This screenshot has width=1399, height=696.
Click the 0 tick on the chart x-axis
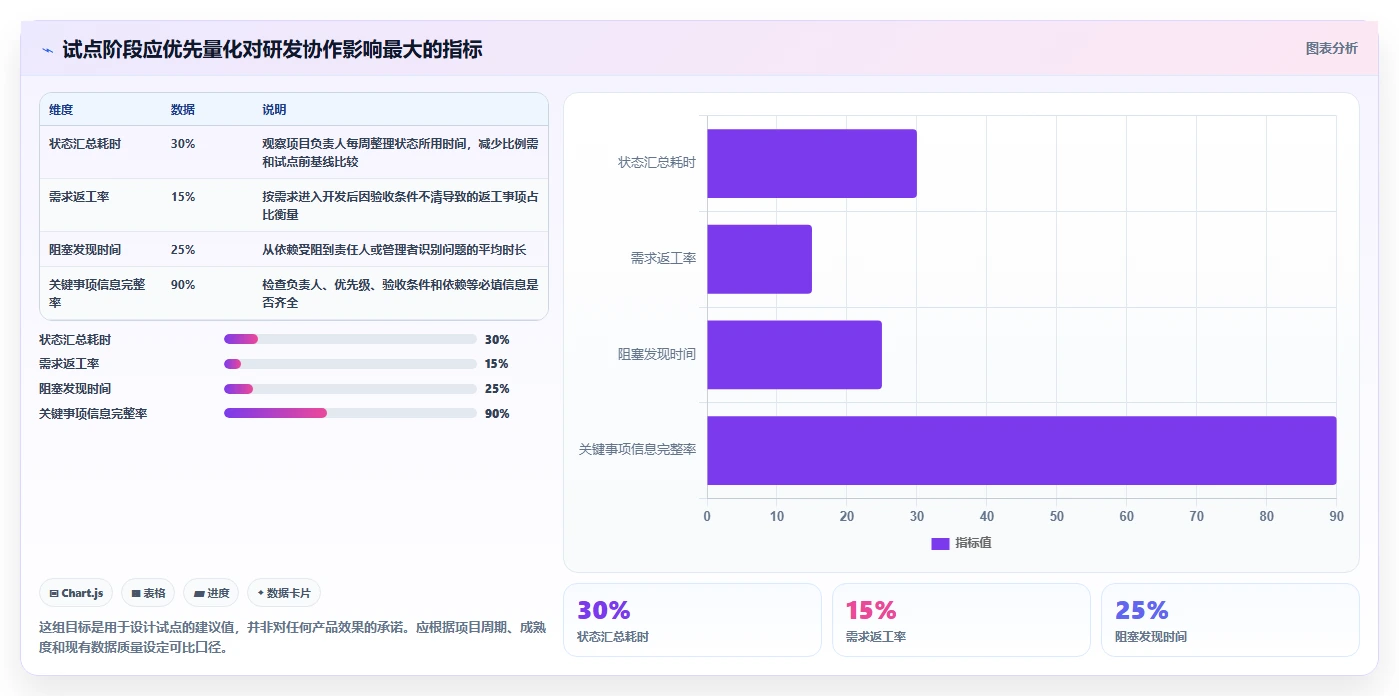point(707,517)
